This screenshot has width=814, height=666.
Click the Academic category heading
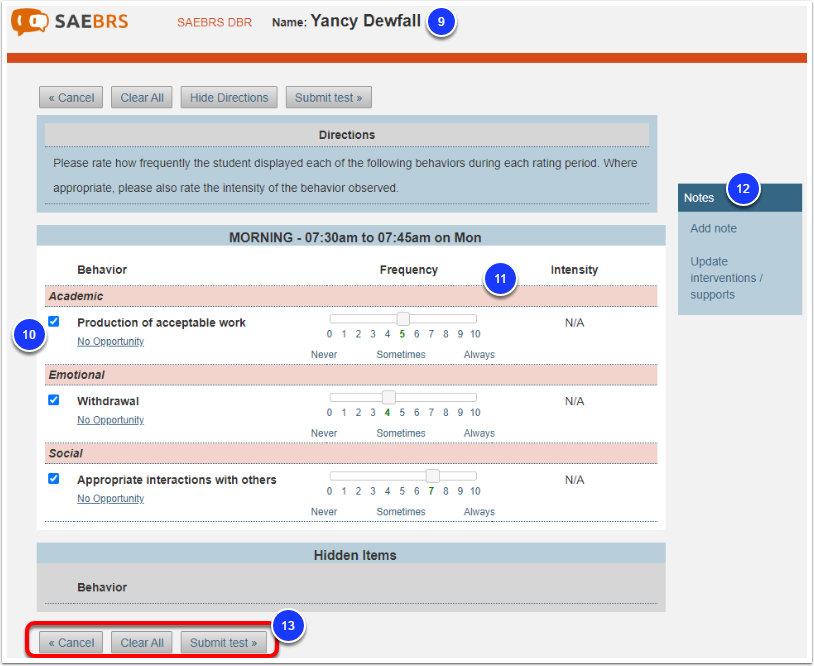pyautogui.click(x=351, y=296)
